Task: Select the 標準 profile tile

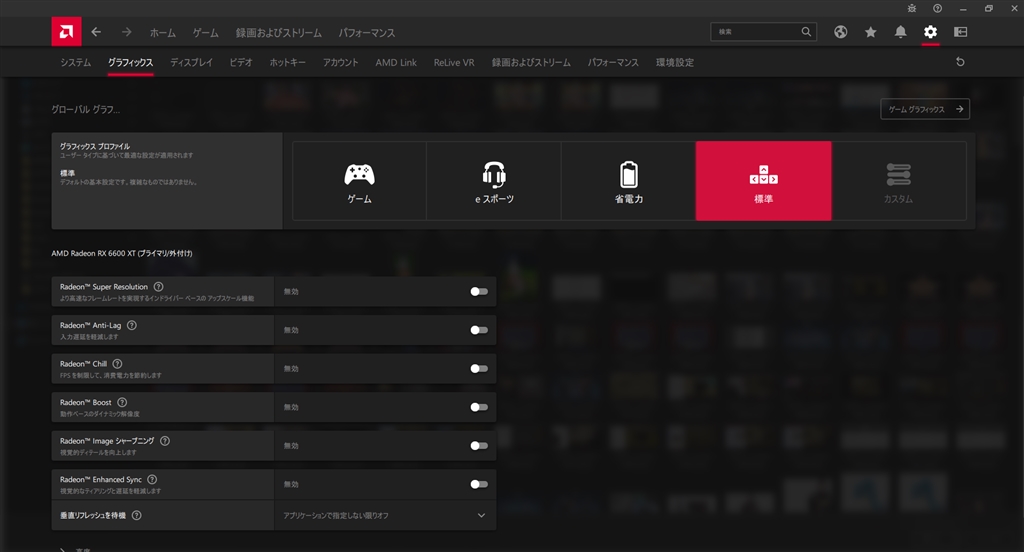Action: pyautogui.click(x=763, y=181)
